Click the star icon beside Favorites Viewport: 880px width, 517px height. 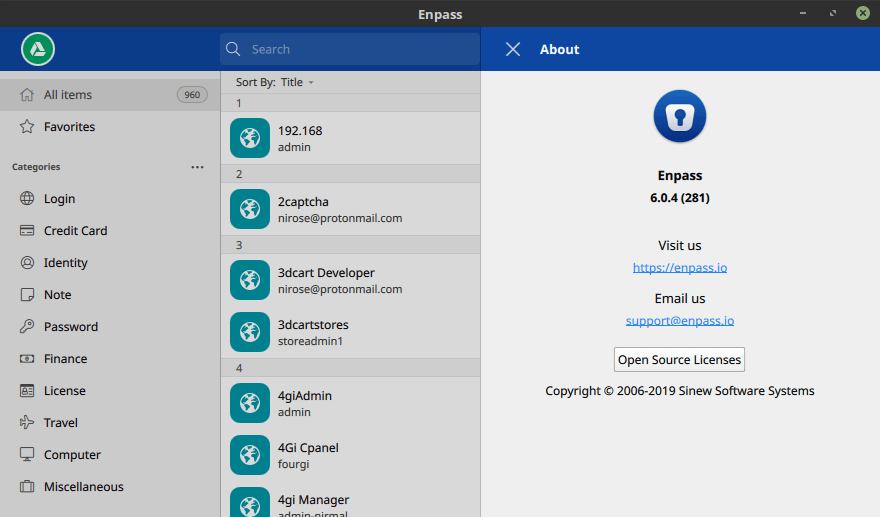point(27,126)
